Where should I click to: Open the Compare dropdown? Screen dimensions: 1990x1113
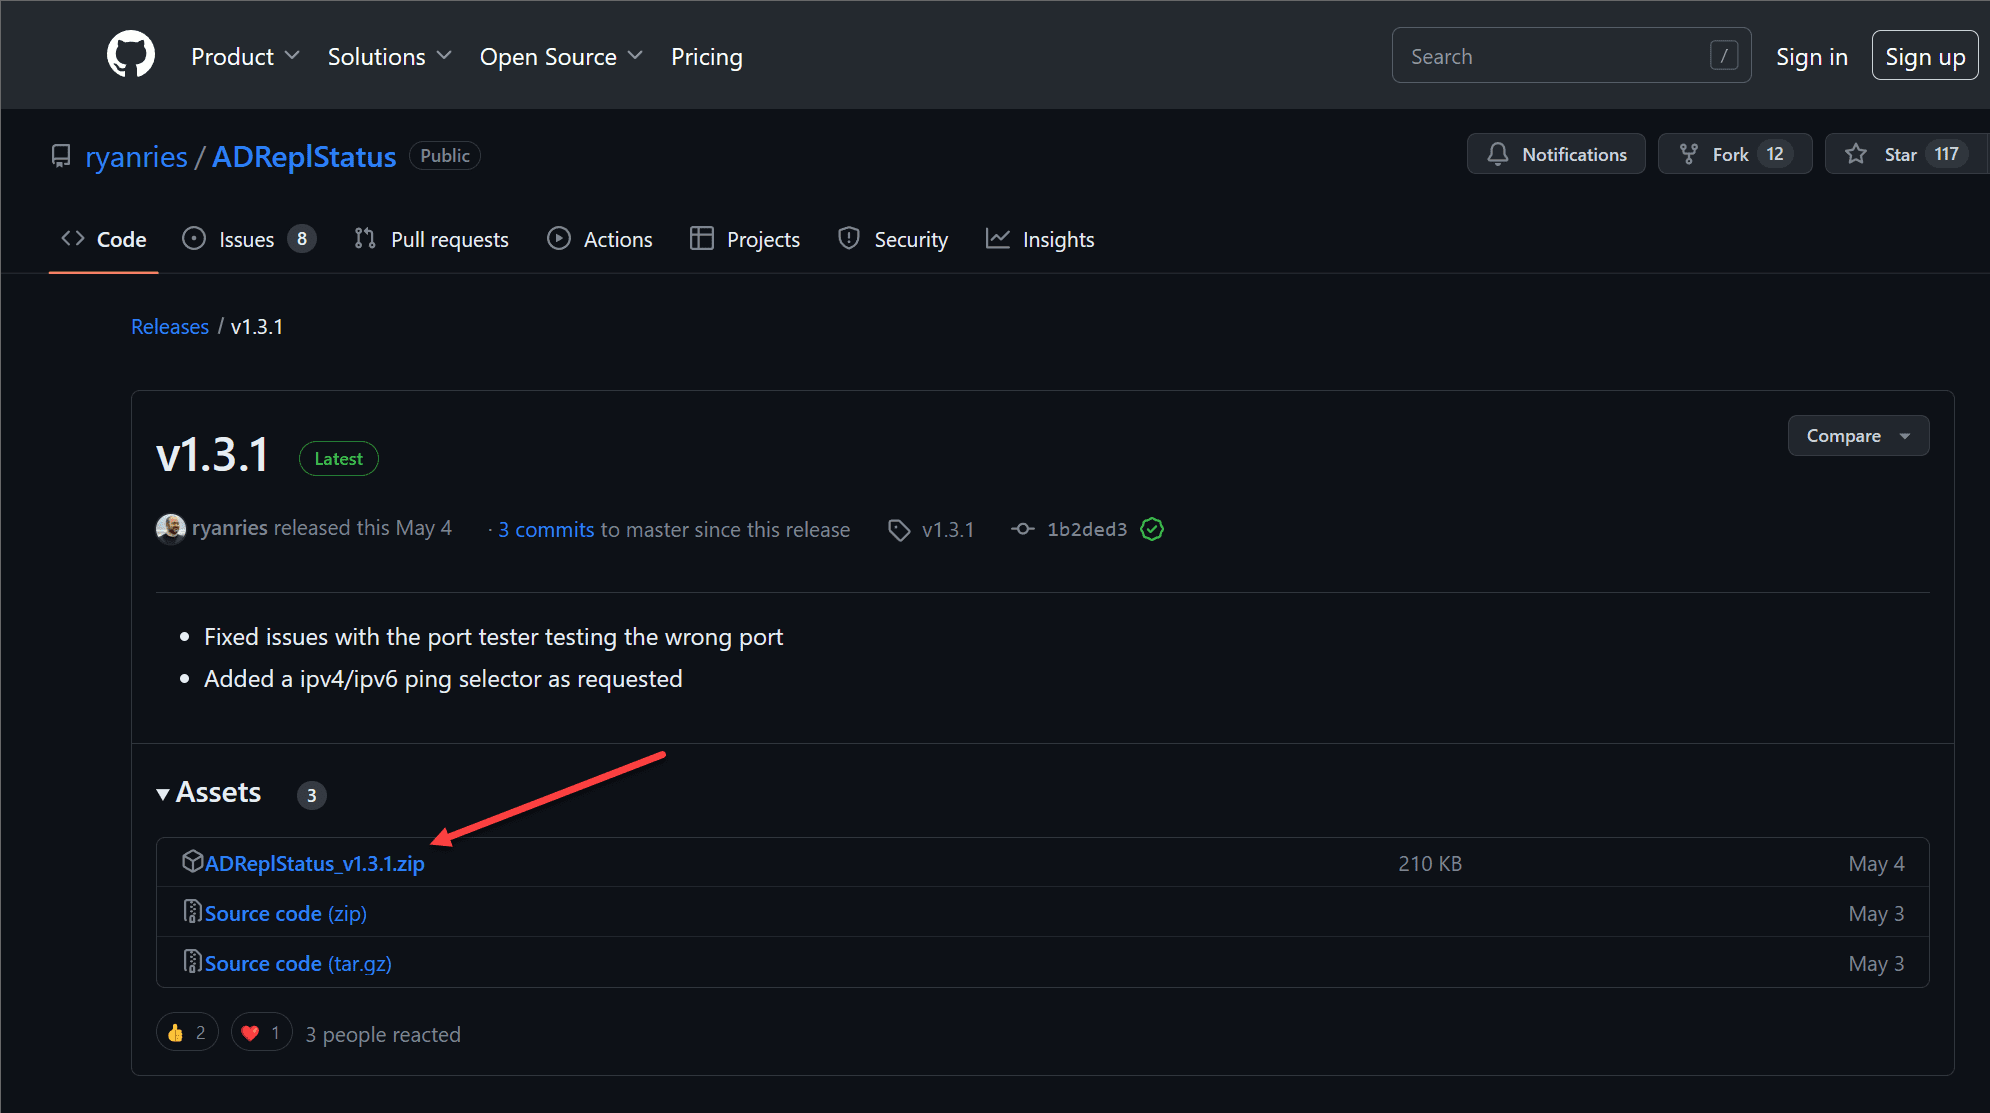click(x=1858, y=436)
